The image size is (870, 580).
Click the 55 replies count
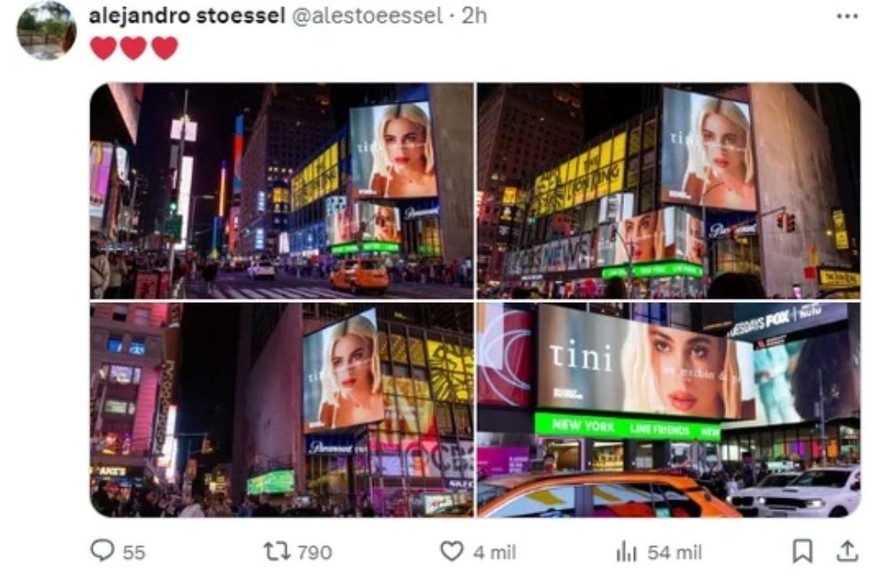click(x=134, y=552)
